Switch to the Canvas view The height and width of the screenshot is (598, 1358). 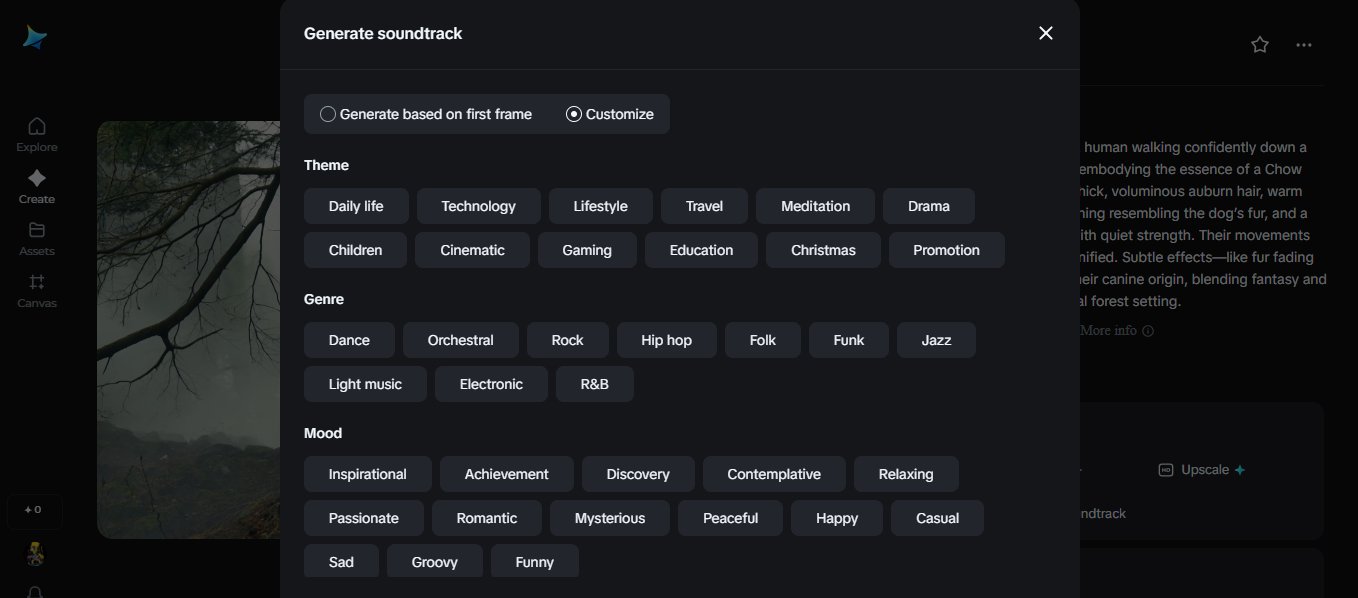pyautogui.click(x=36, y=290)
